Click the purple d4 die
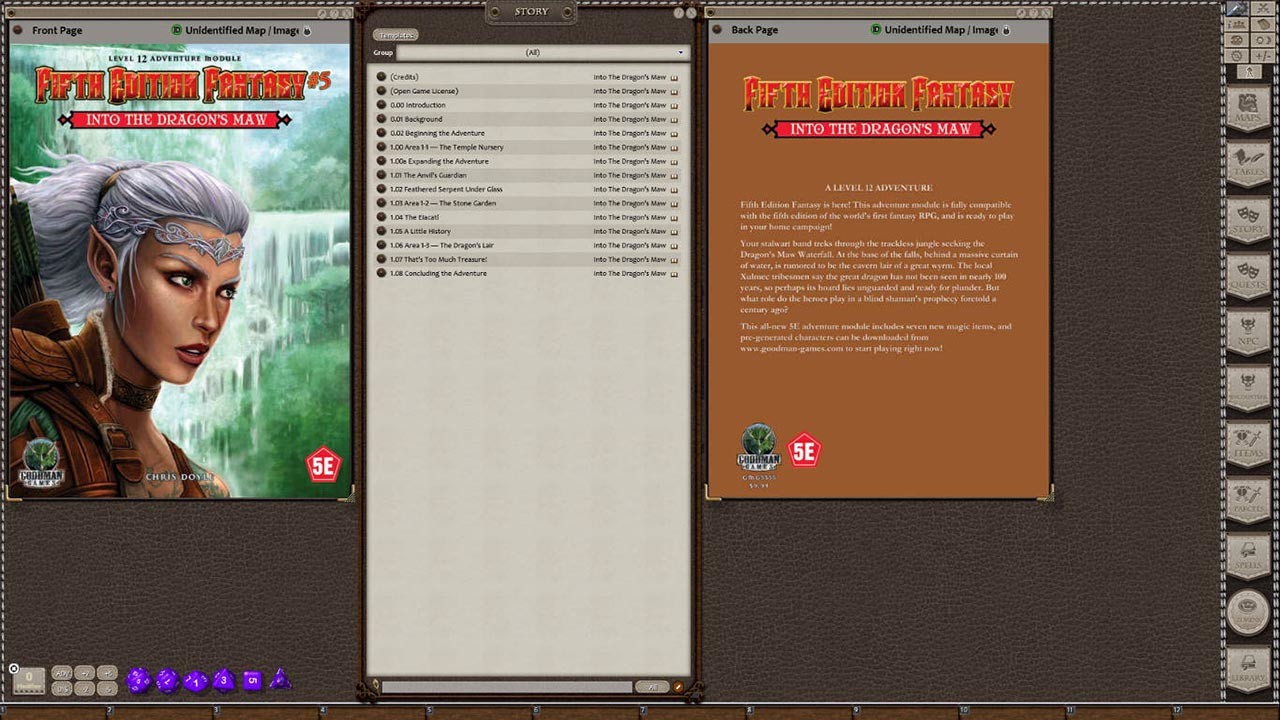Viewport: 1280px width, 720px height. [281, 679]
